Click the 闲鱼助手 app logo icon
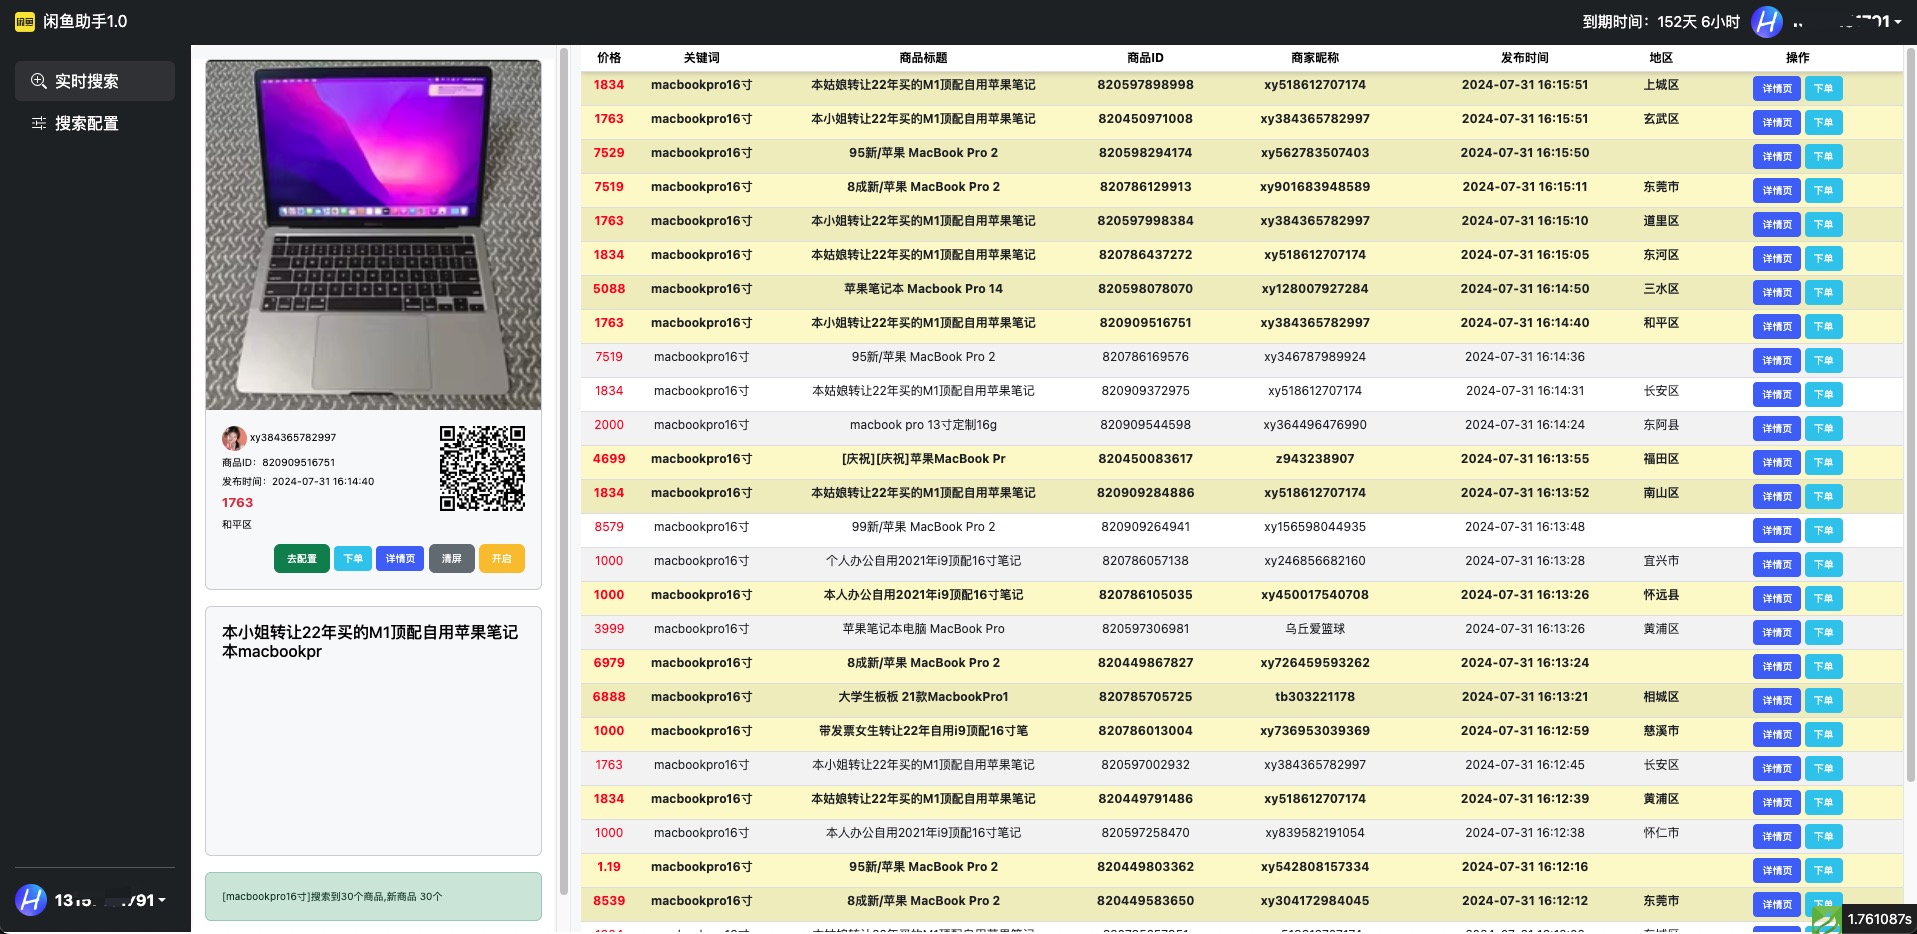1917x934 pixels. [x=25, y=22]
